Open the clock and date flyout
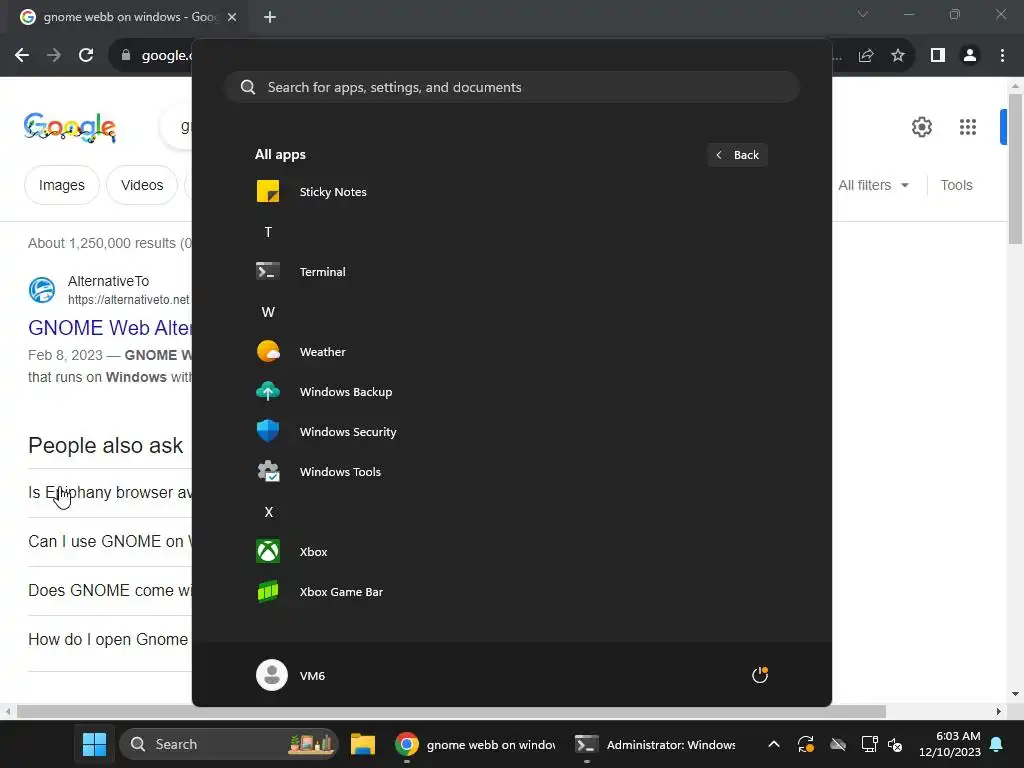Image resolution: width=1024 pixels, height=768 pixels. coord(950,744)
